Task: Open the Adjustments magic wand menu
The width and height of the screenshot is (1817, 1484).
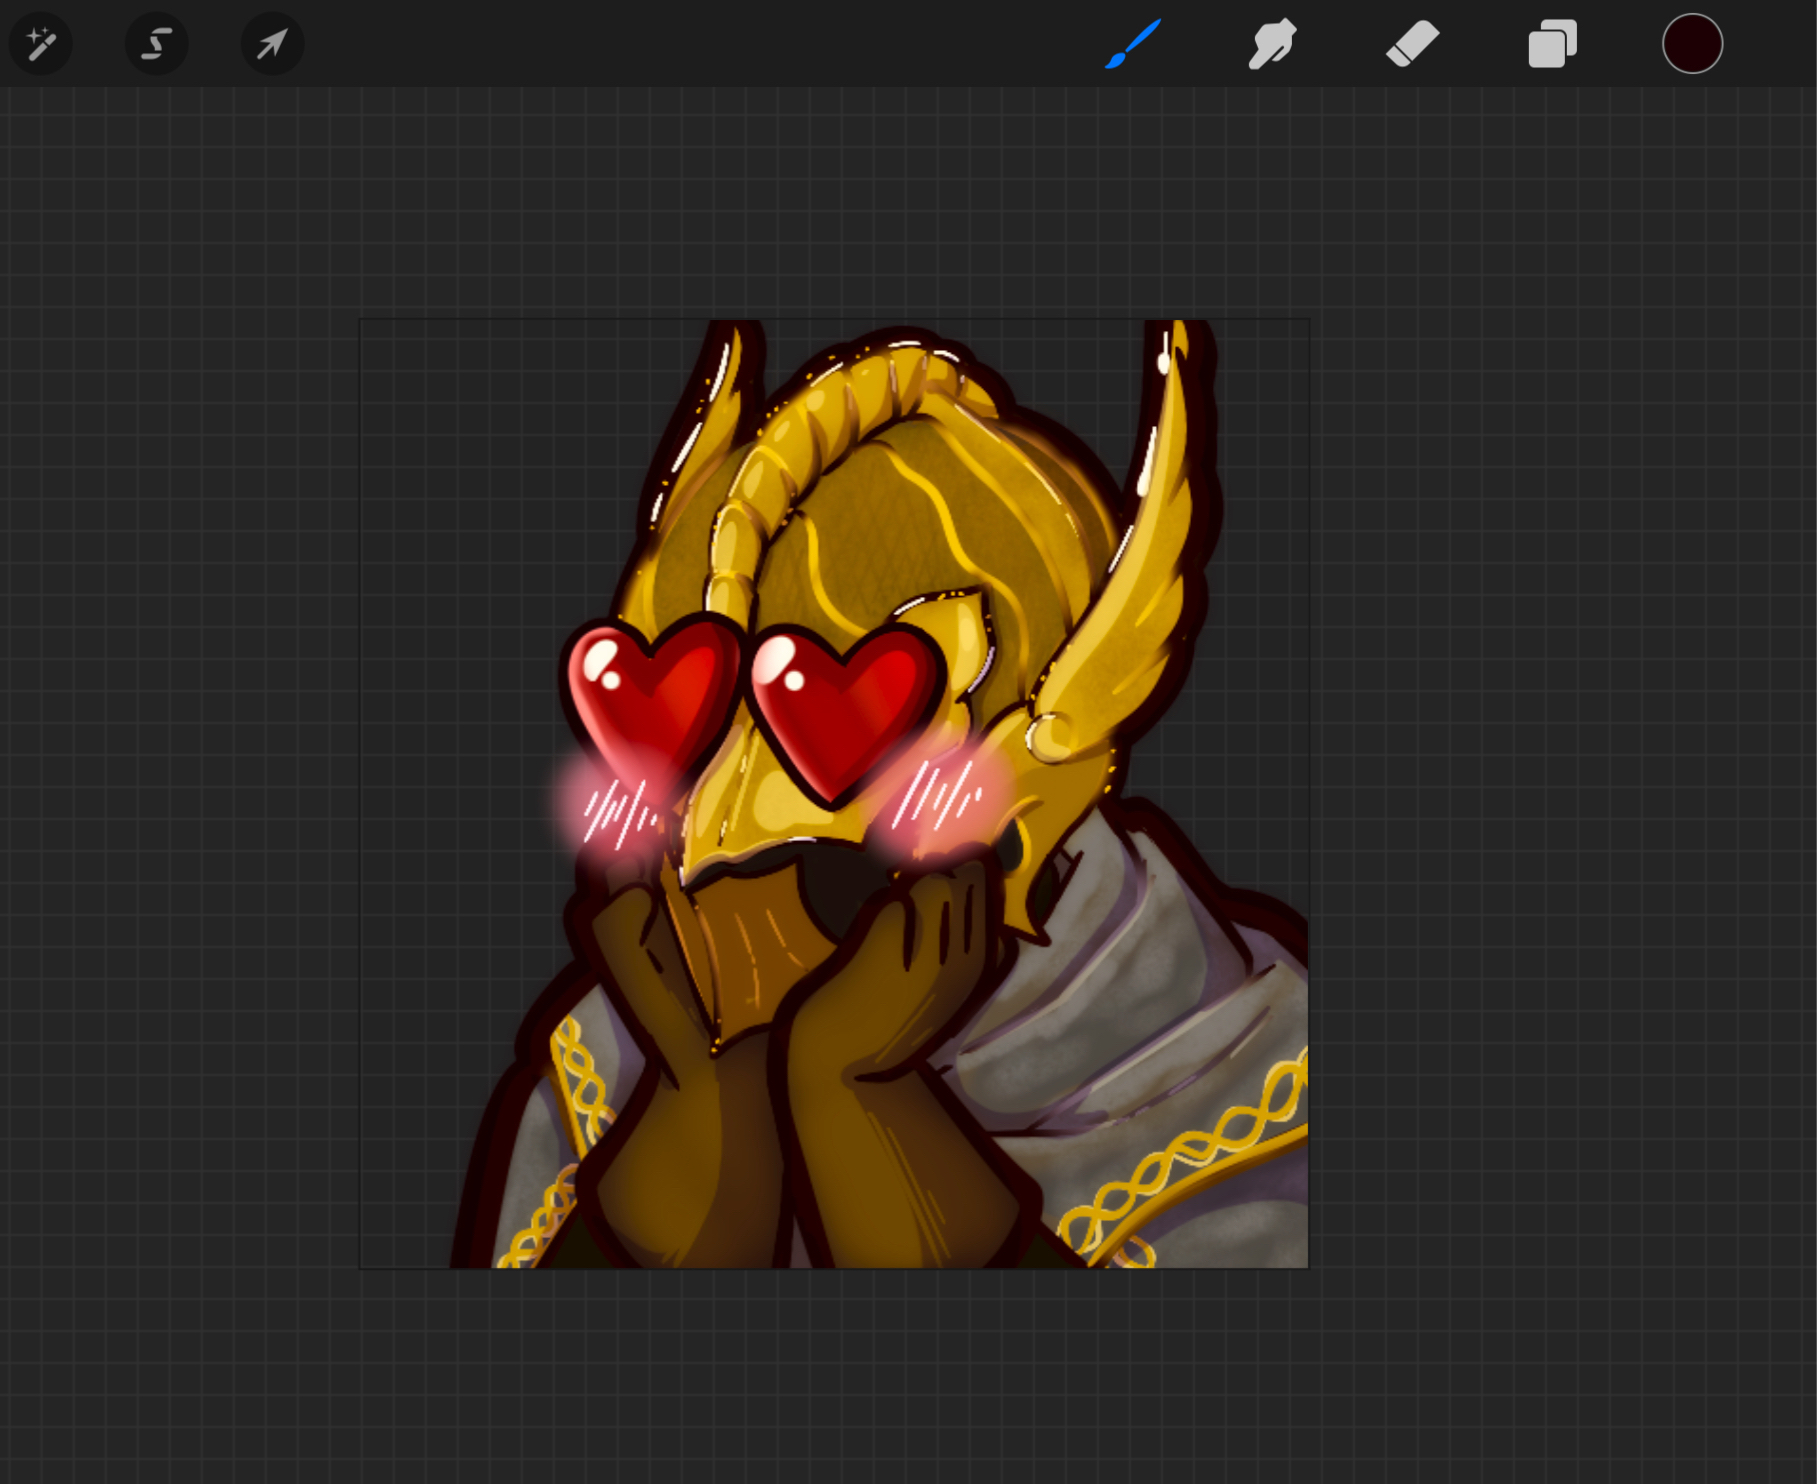Action: click(41, 44)
